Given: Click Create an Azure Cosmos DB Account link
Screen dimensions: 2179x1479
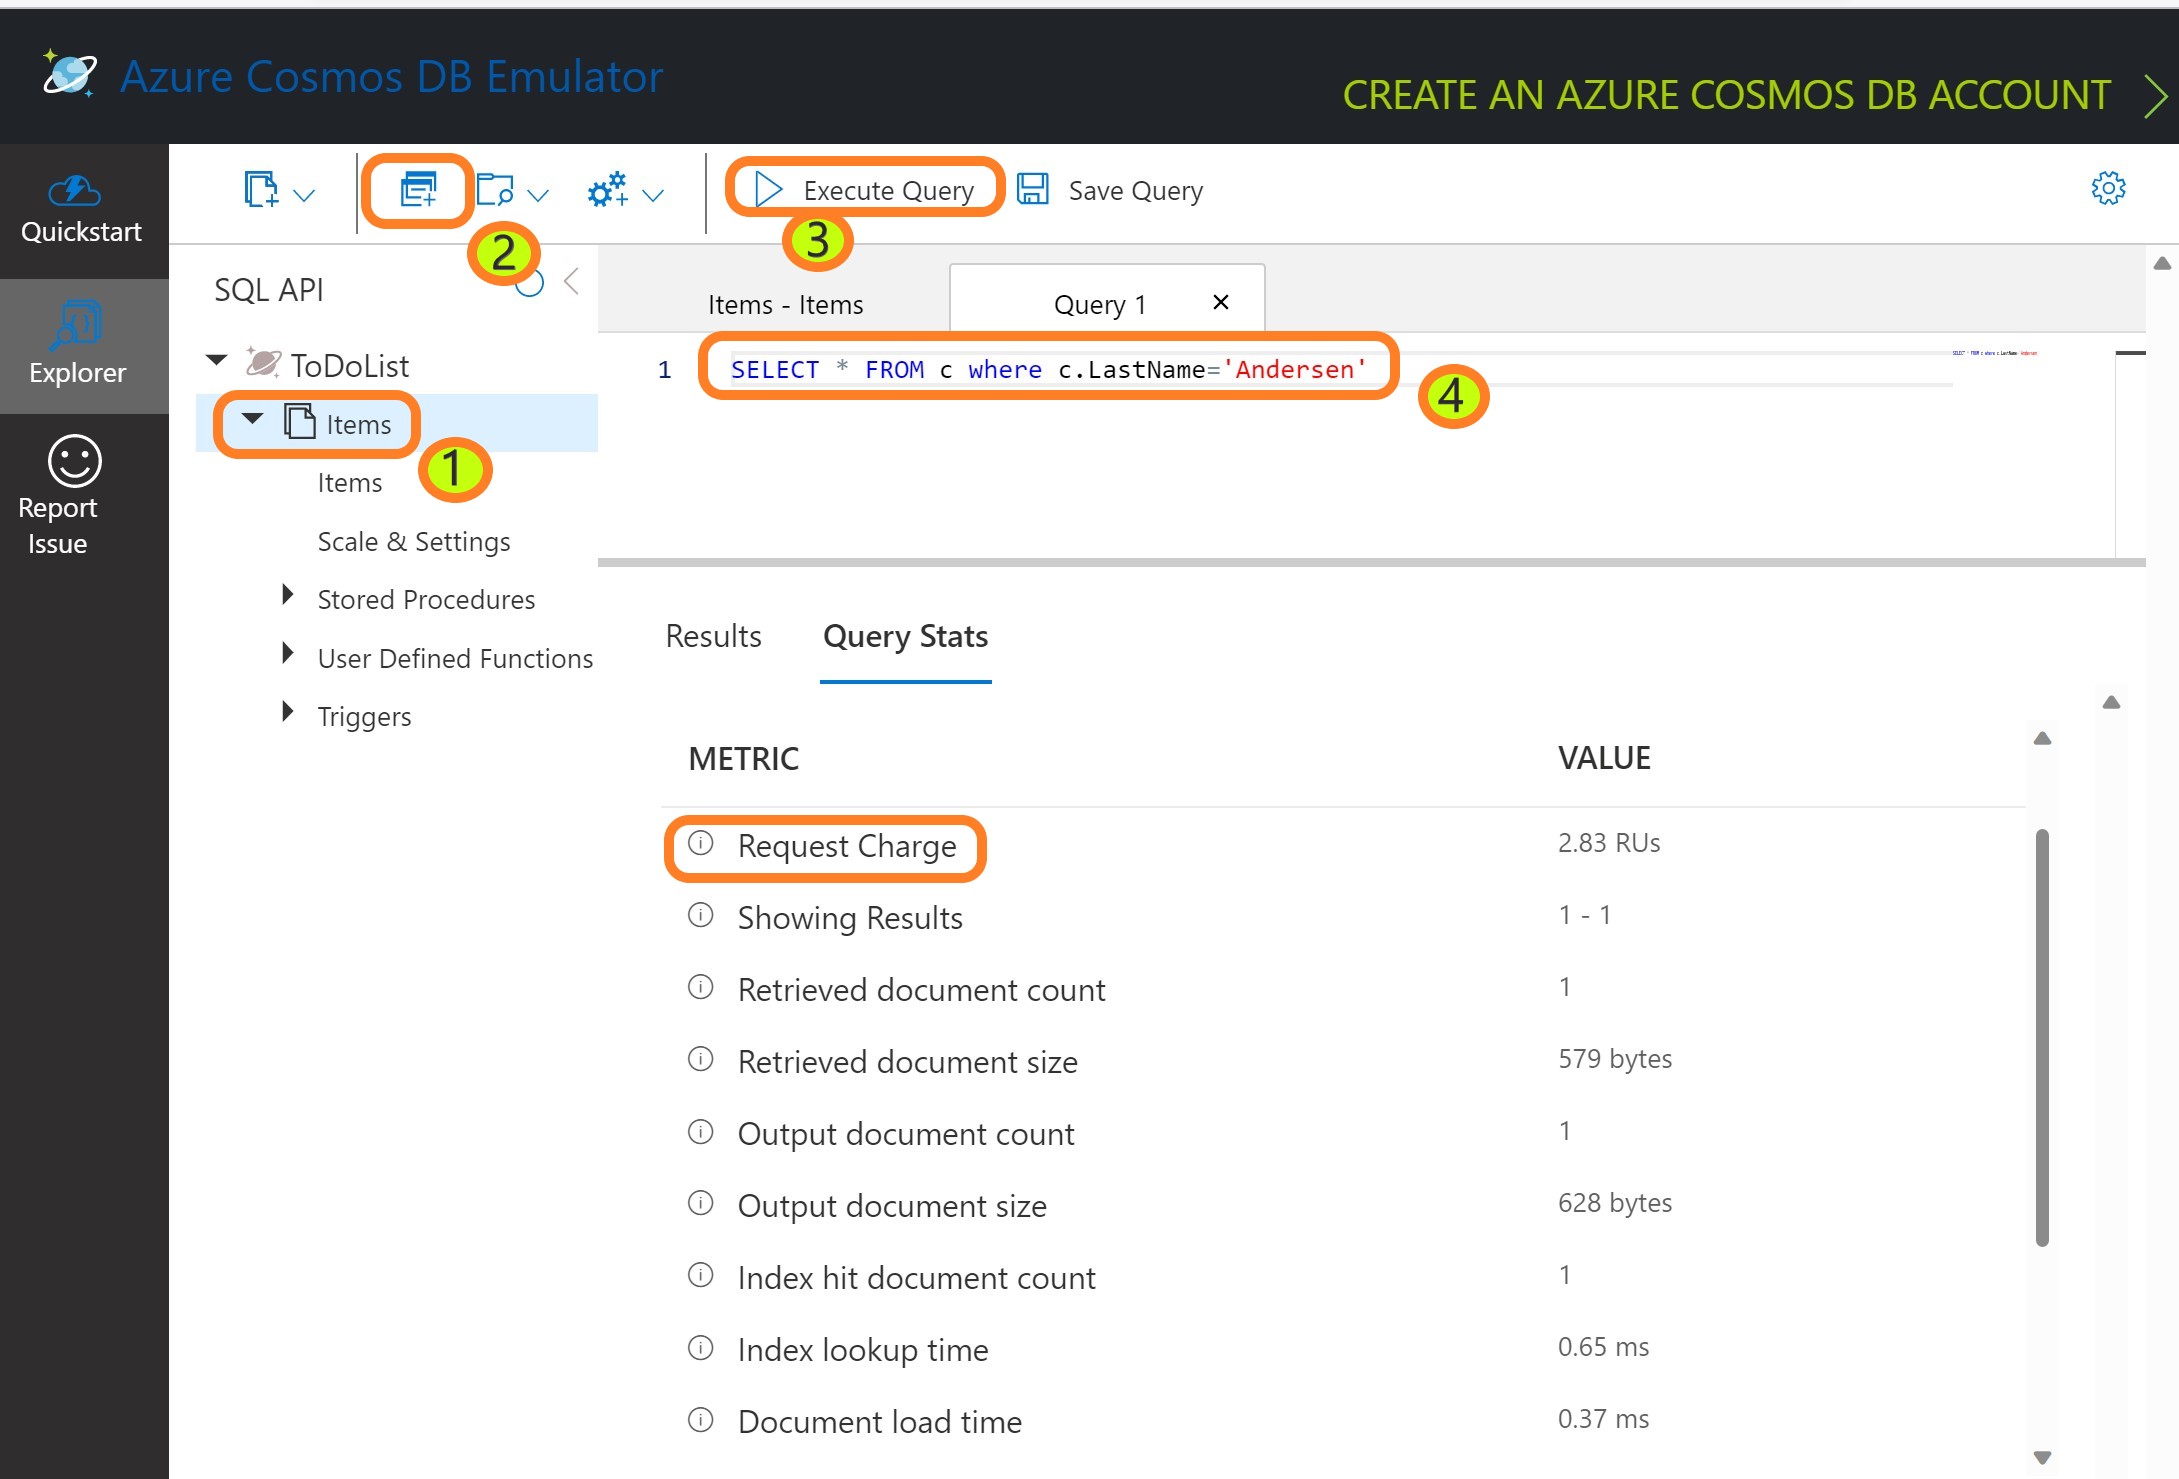Looking at the screenshot, I should [1726, 95].
